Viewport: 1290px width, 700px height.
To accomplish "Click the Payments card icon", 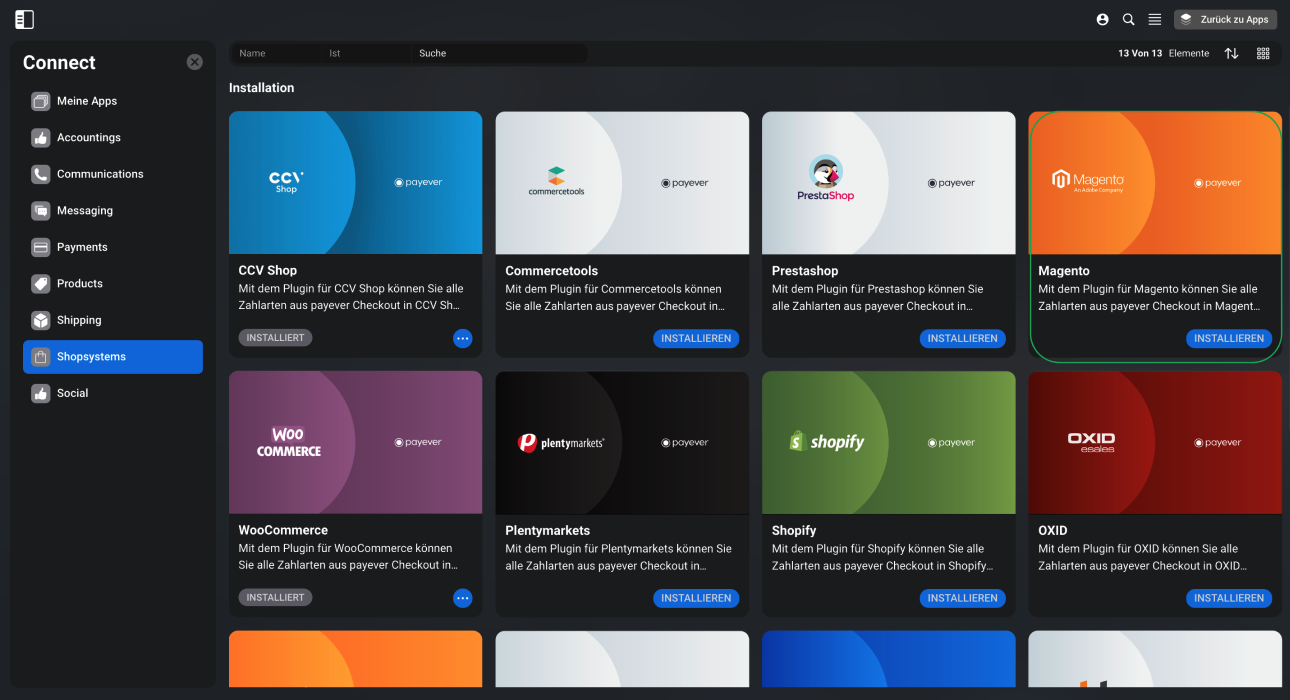I will pos(40,247).
